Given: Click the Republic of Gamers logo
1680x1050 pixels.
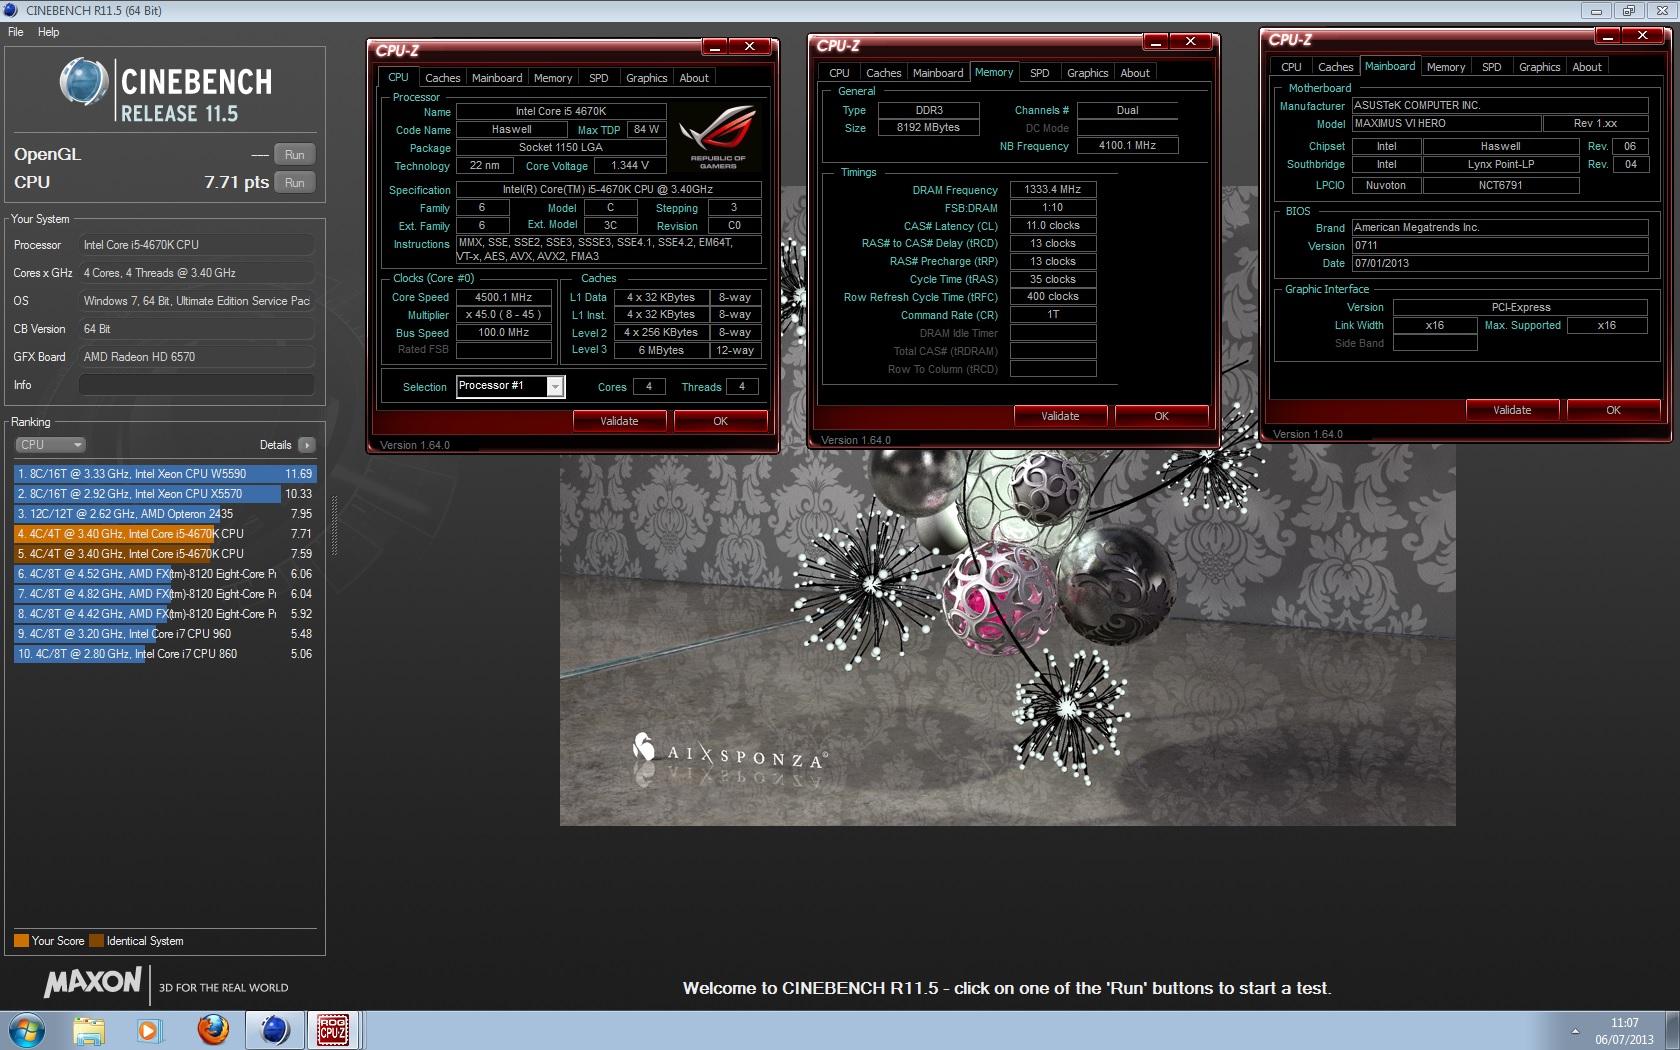Looking at the screenshot, I should click(x=718, y=137).
